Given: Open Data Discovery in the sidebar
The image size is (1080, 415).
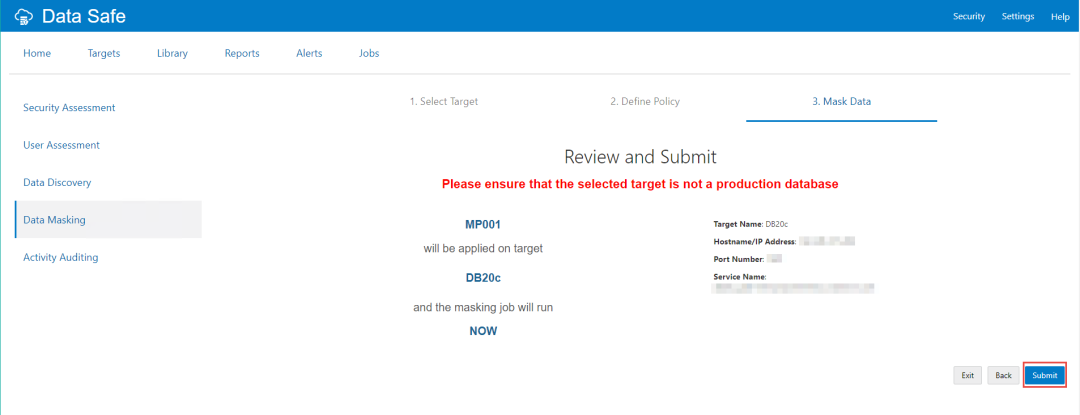Looking at the screenshot, I should click(x=57, y=182).
